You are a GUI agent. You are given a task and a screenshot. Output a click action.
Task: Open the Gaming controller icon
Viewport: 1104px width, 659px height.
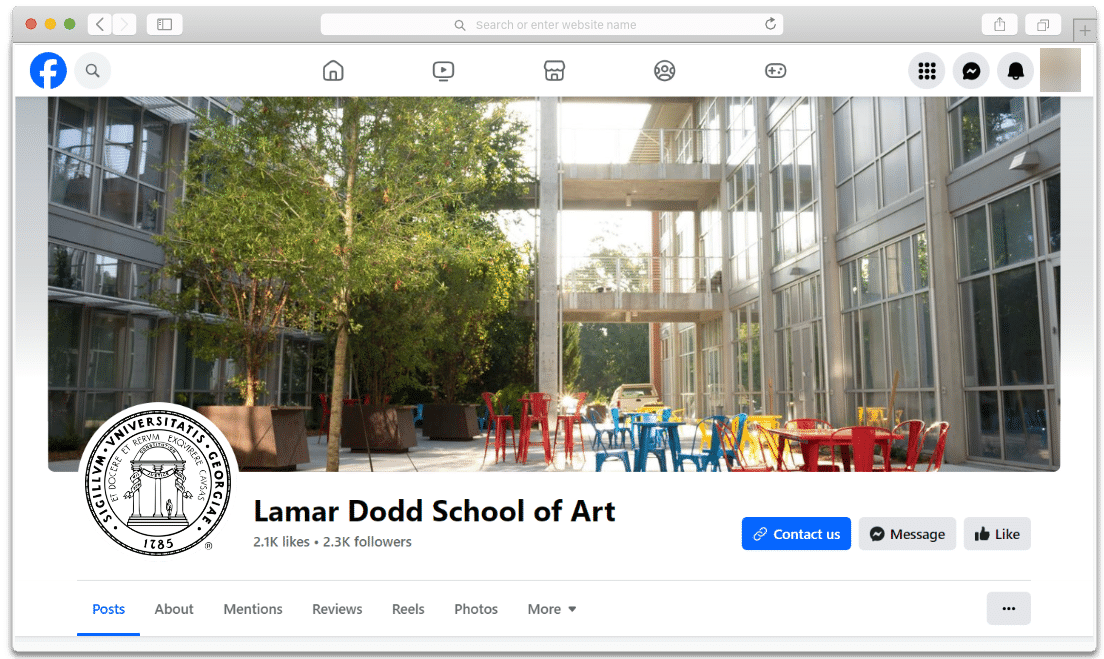tap(775, 70)
